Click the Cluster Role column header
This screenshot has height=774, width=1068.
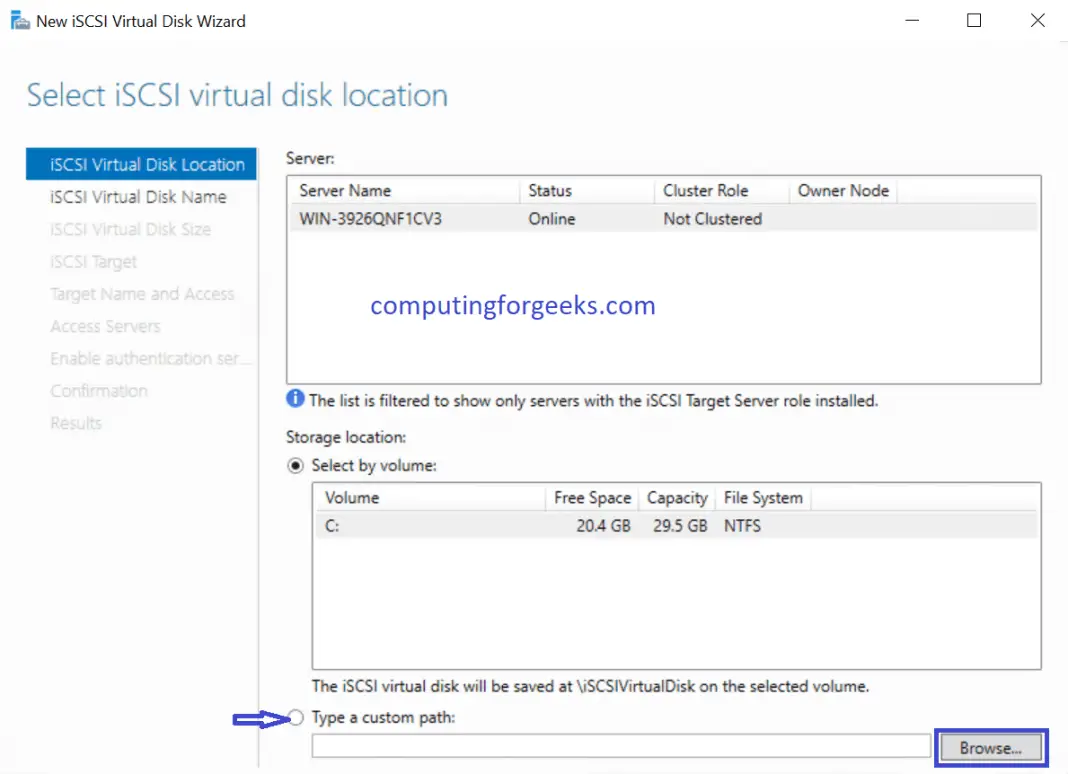pyautogui.click(x=706, y=190)
